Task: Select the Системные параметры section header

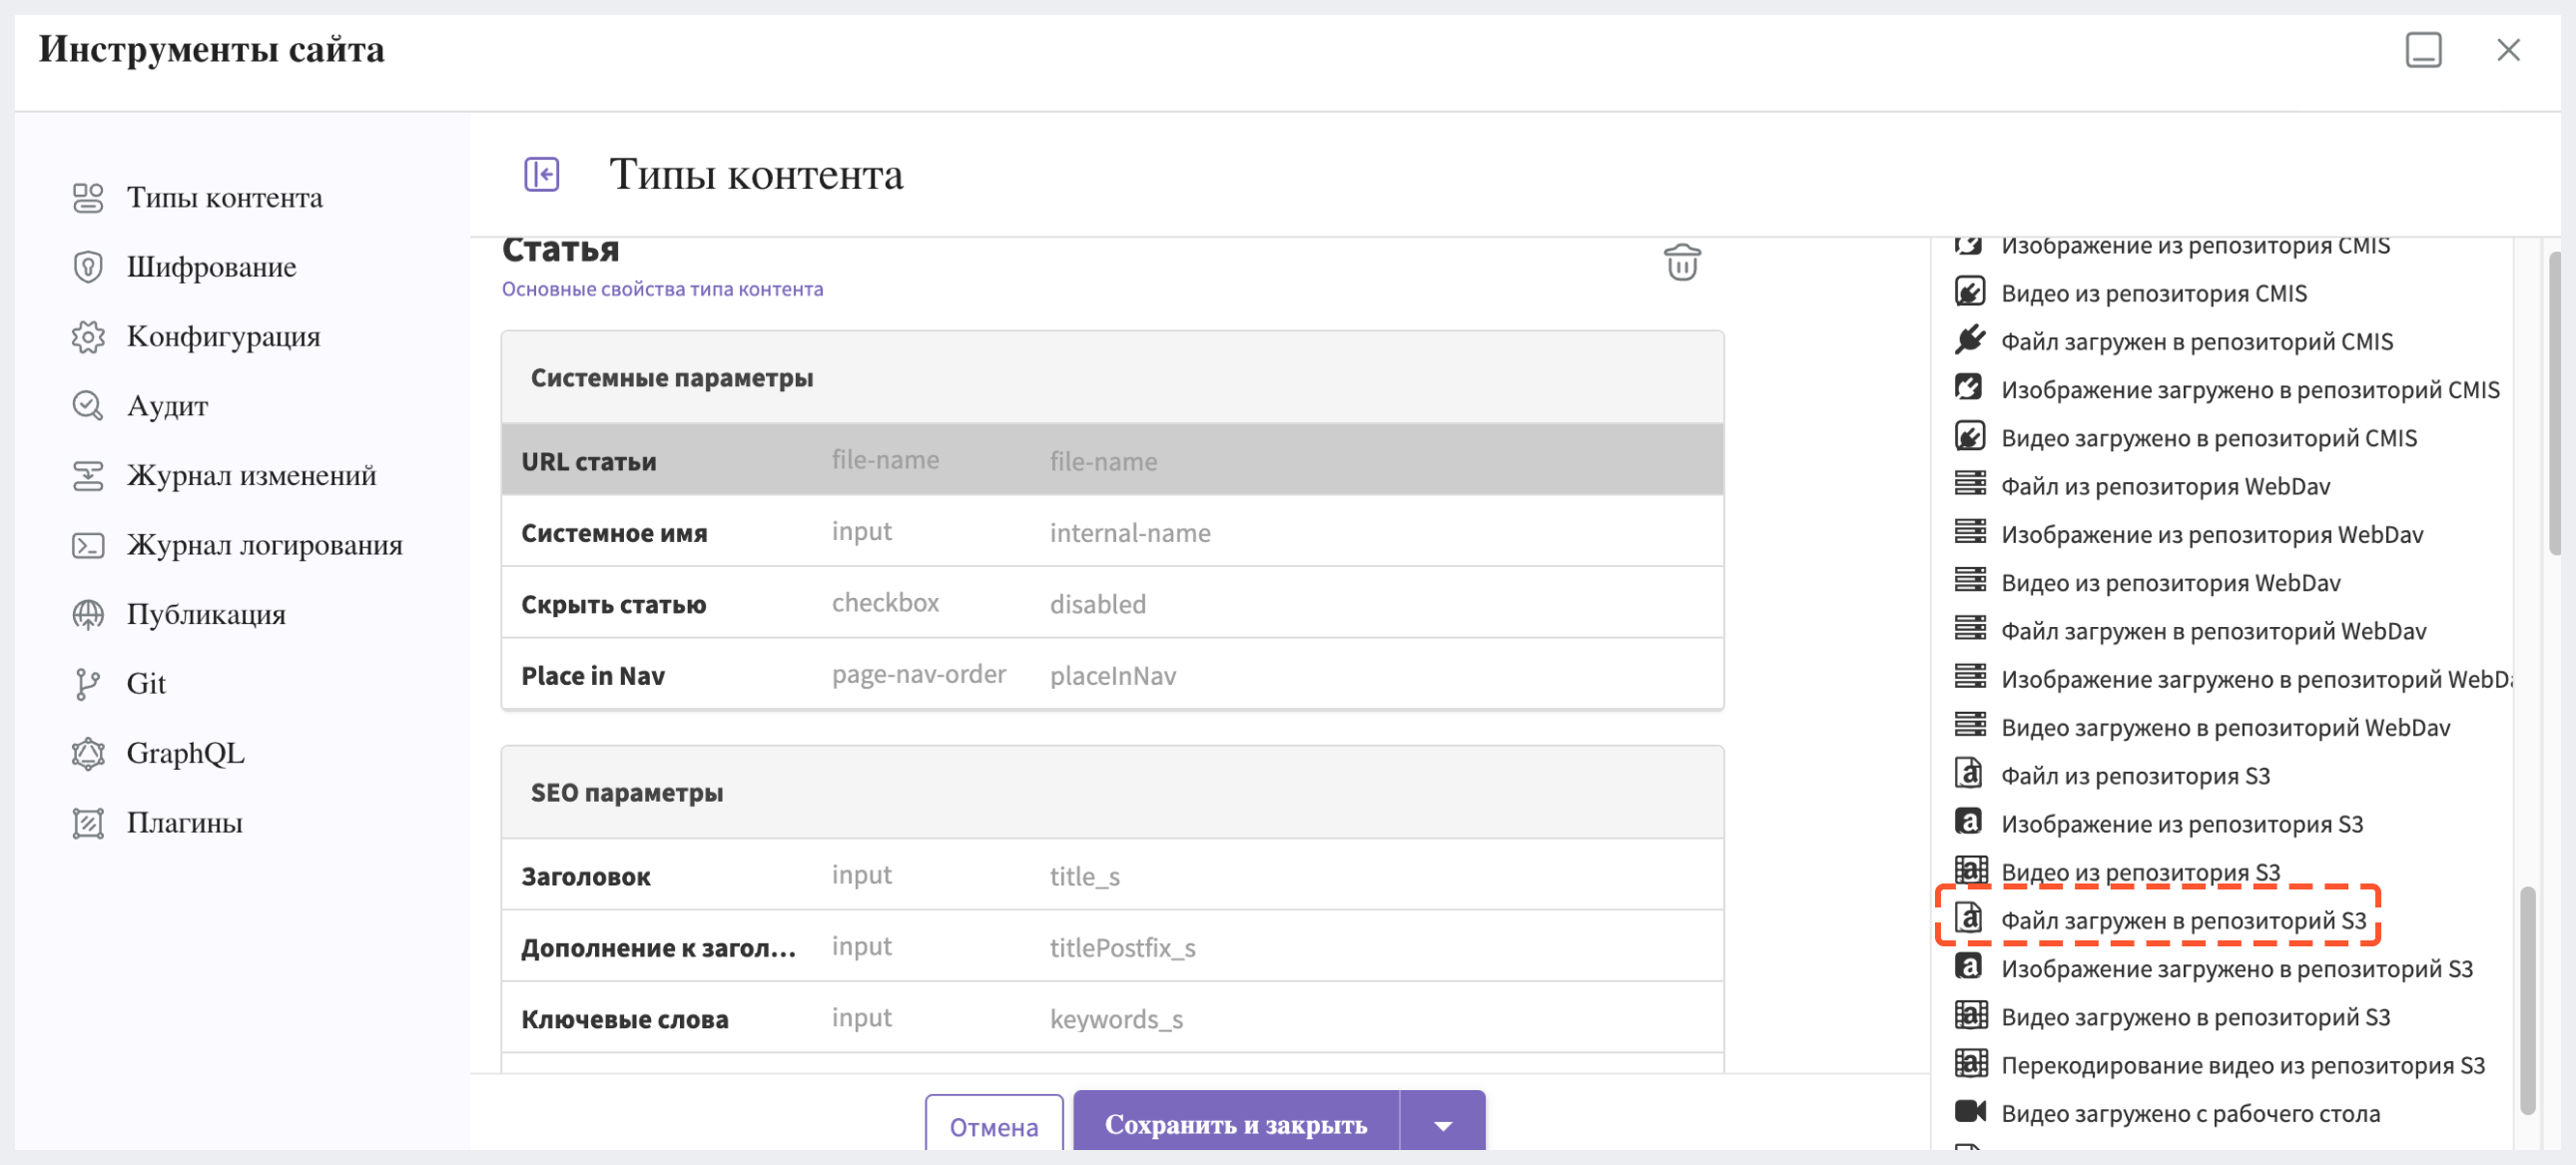Action: 1112,378
